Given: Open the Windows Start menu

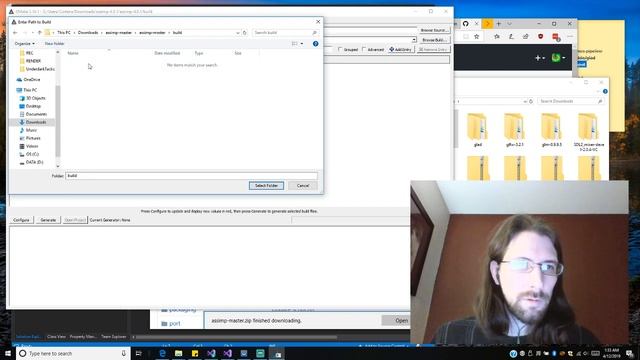Looking at the screenshot, I should pyautogui.click(x=8, y=353).
